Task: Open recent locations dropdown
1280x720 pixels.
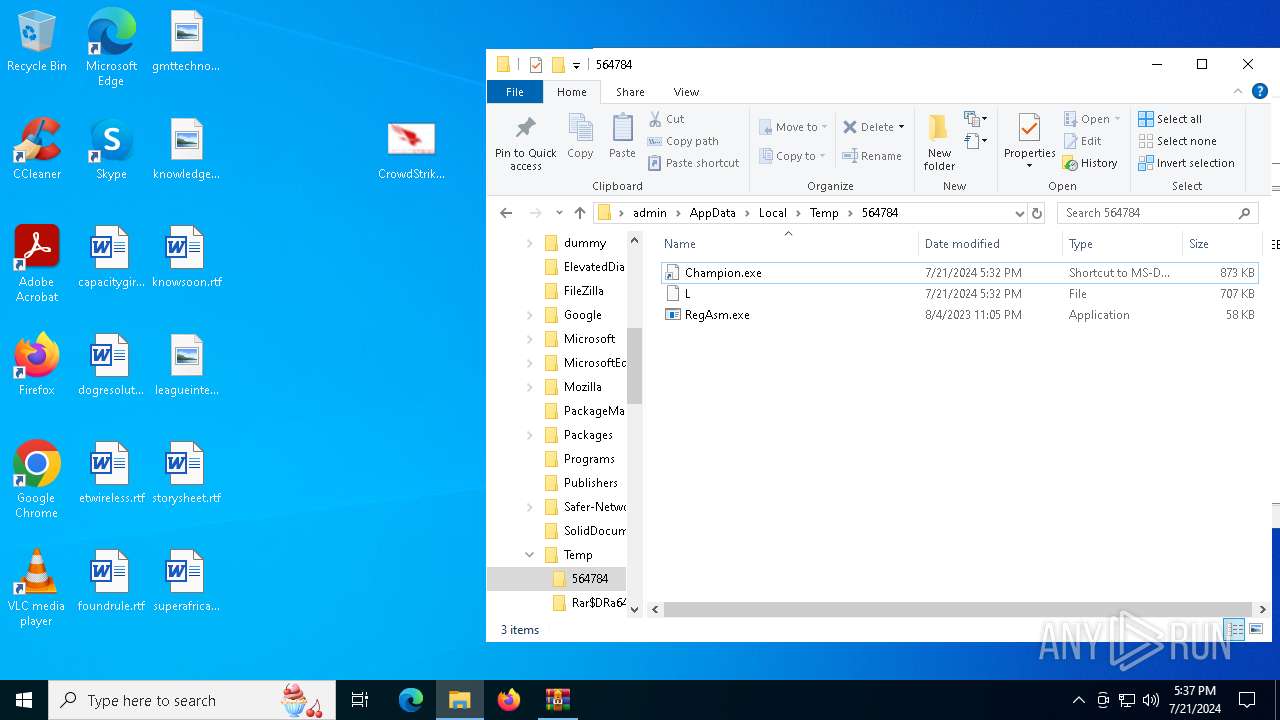Action: [x=559, y=213]
